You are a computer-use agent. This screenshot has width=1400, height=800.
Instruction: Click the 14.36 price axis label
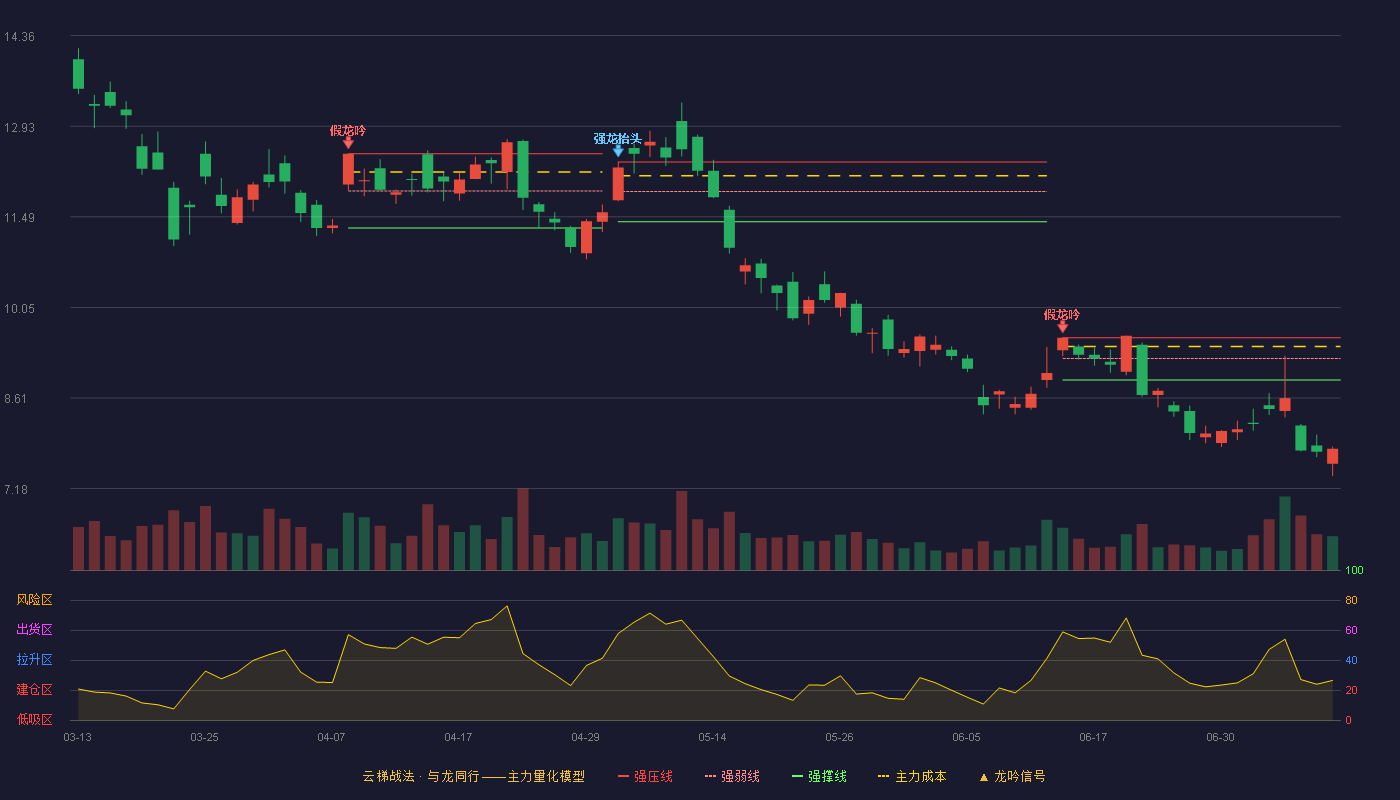[19, 37]
